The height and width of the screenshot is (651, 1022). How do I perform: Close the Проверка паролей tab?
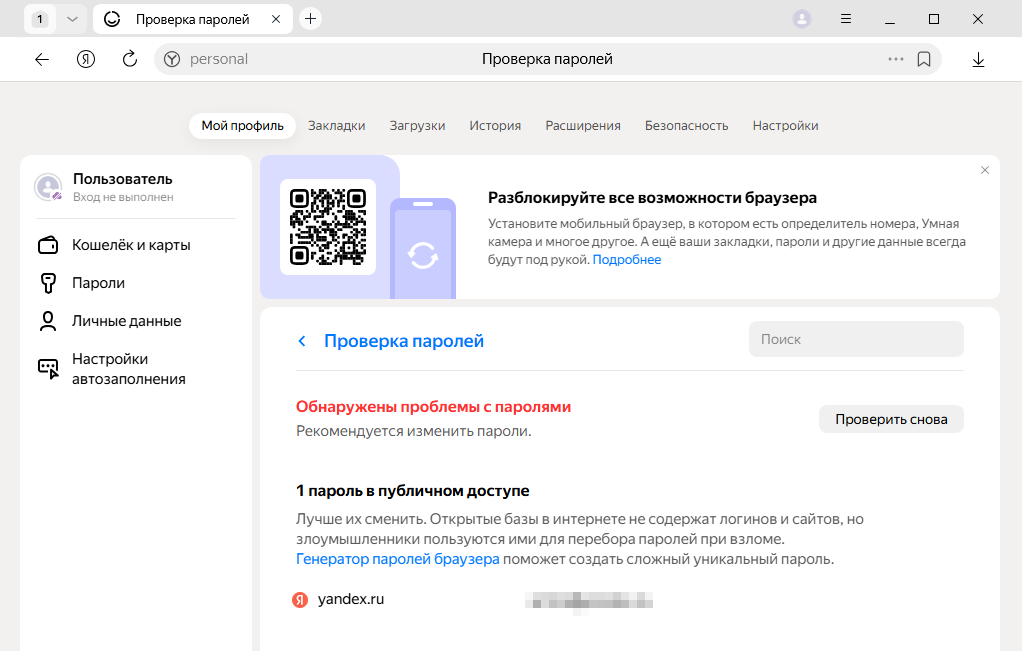click(276, 19)
